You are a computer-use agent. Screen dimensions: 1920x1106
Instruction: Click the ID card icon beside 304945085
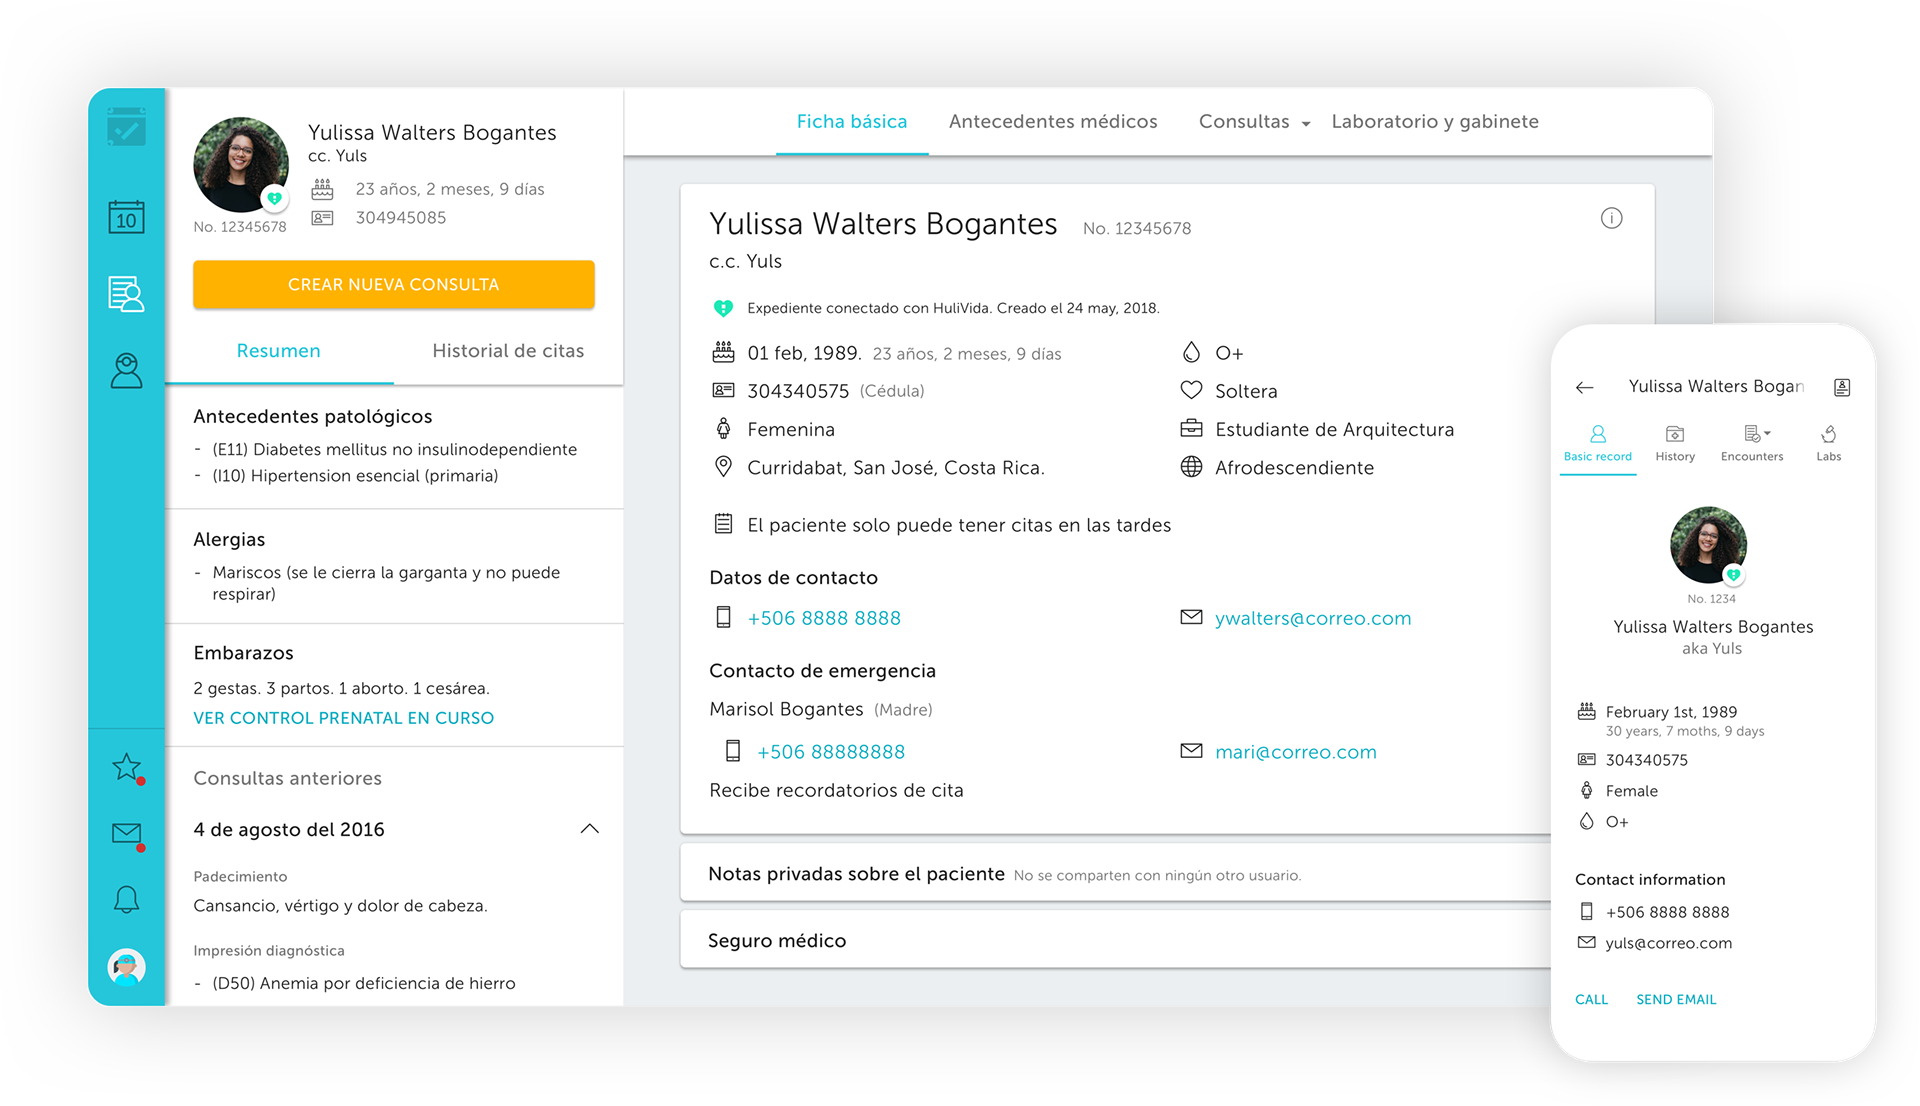[322, 217]
